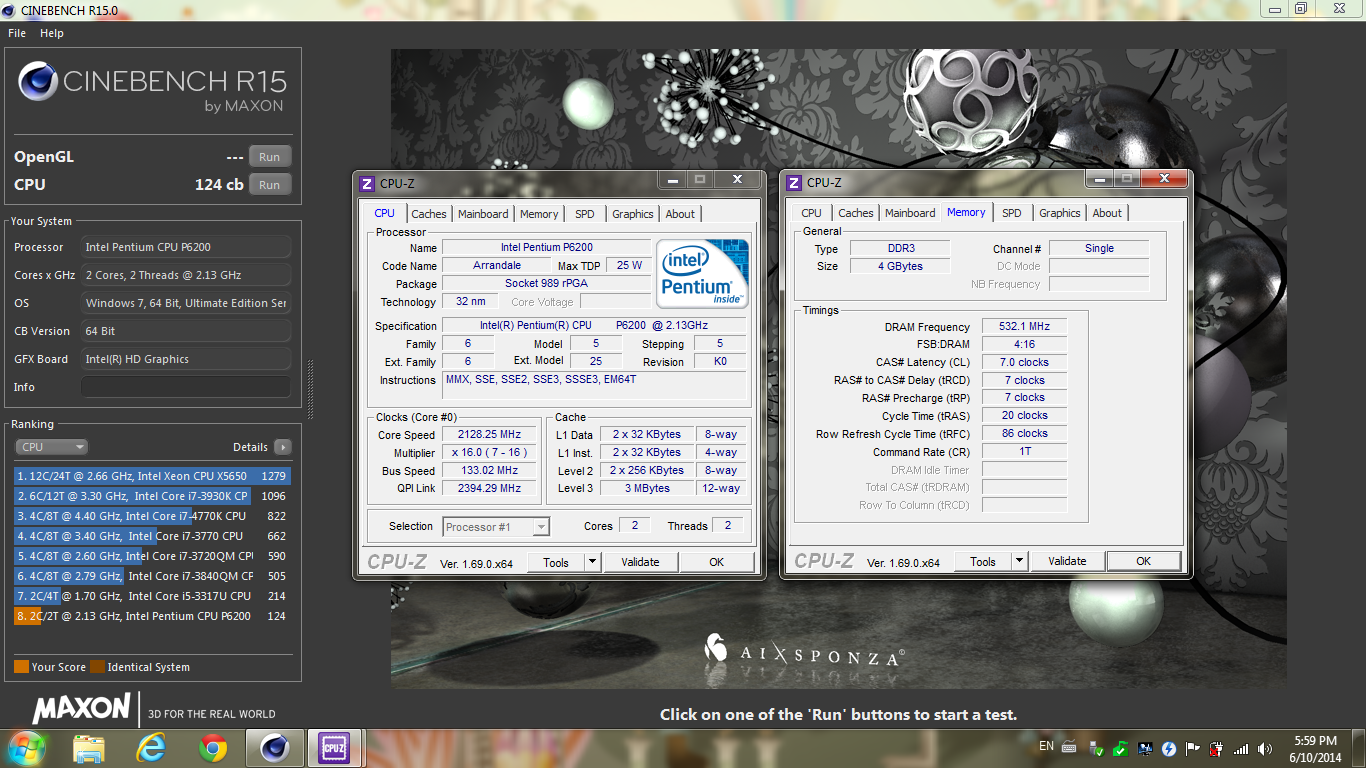Screen dimensions: 1366x768
Task: Open Action Center flag tray icon
Action: click(1192, 748)
